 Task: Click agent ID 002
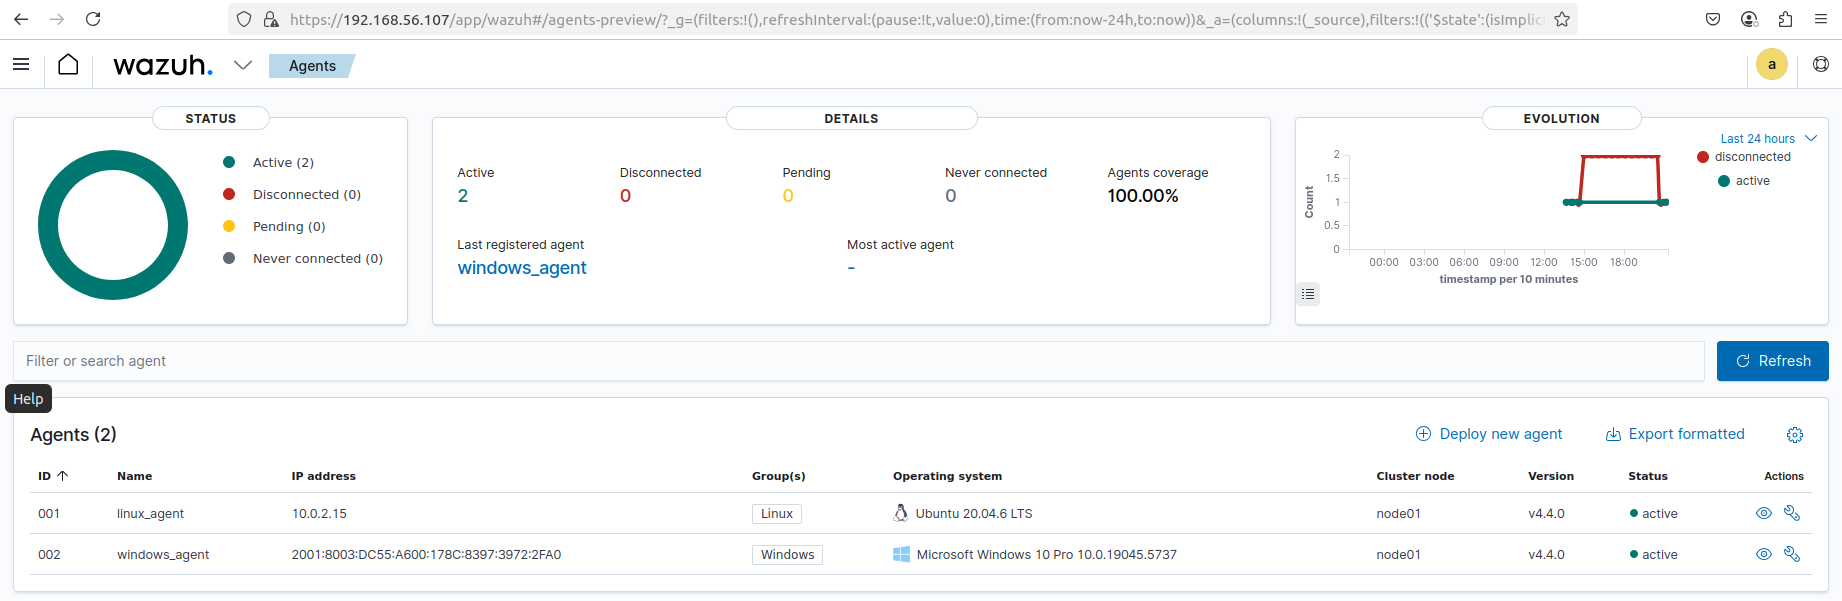(49, 555)
